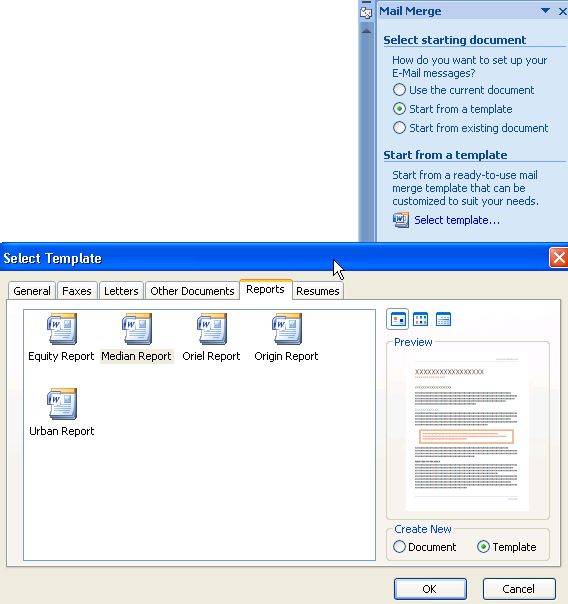The height and width of the screenshot is (604, 568).
Task: Close the Mail Merge task pane
Action: (x=563, y=12)
